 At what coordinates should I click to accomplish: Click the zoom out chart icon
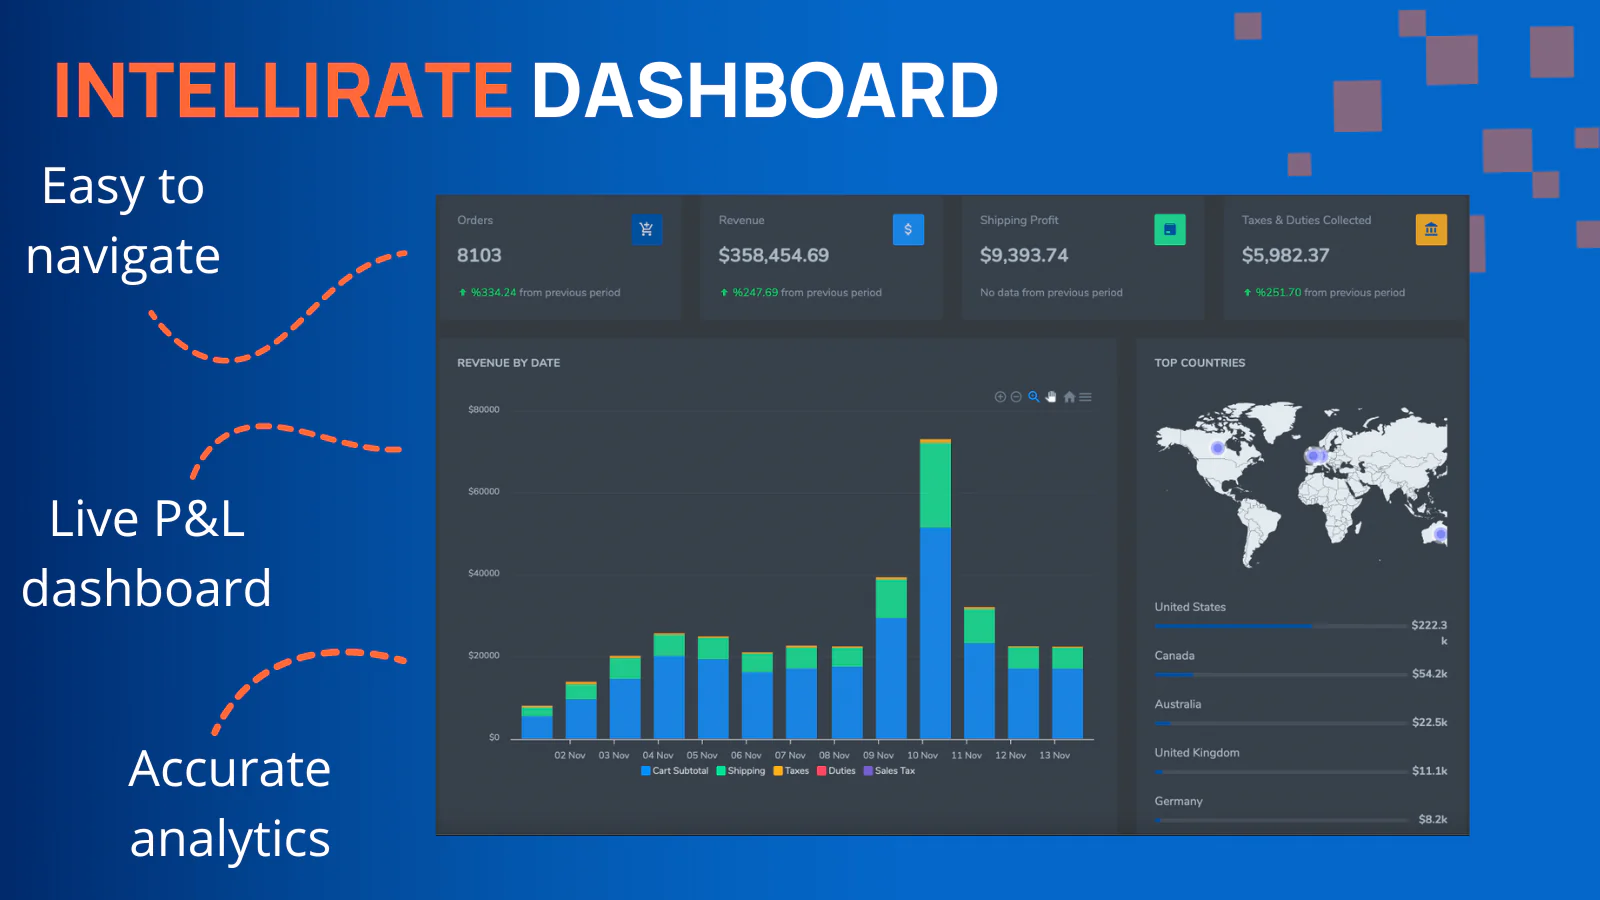[1016, 397]
